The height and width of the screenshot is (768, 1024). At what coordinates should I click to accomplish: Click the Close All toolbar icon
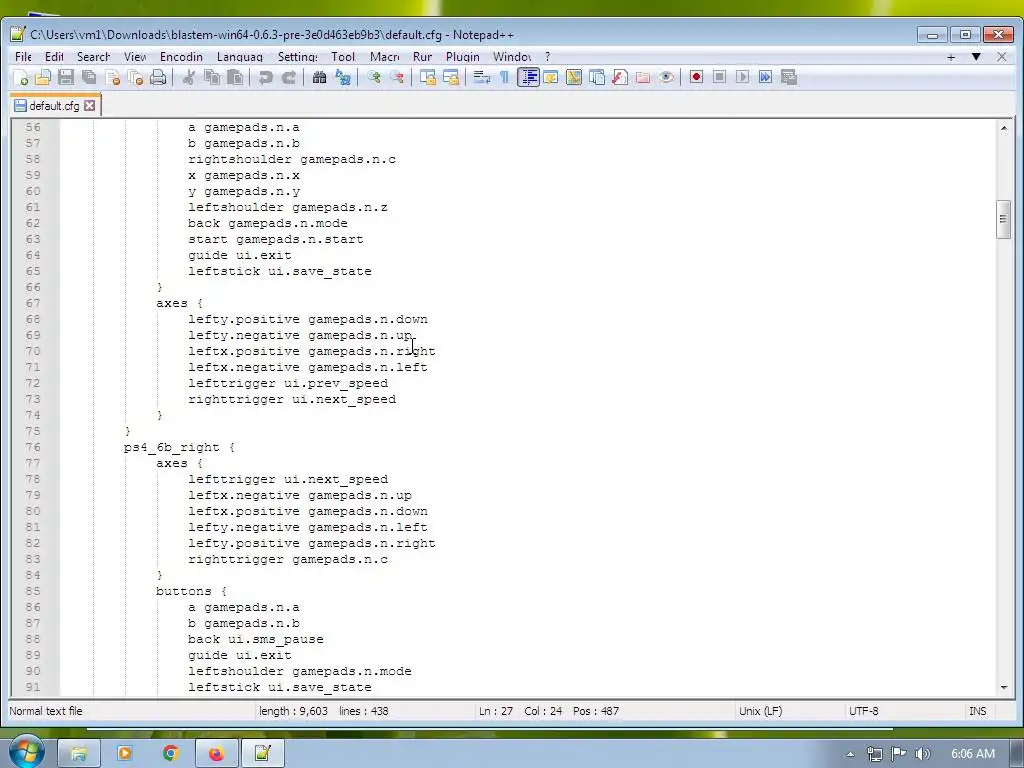(x=135, y=78)
